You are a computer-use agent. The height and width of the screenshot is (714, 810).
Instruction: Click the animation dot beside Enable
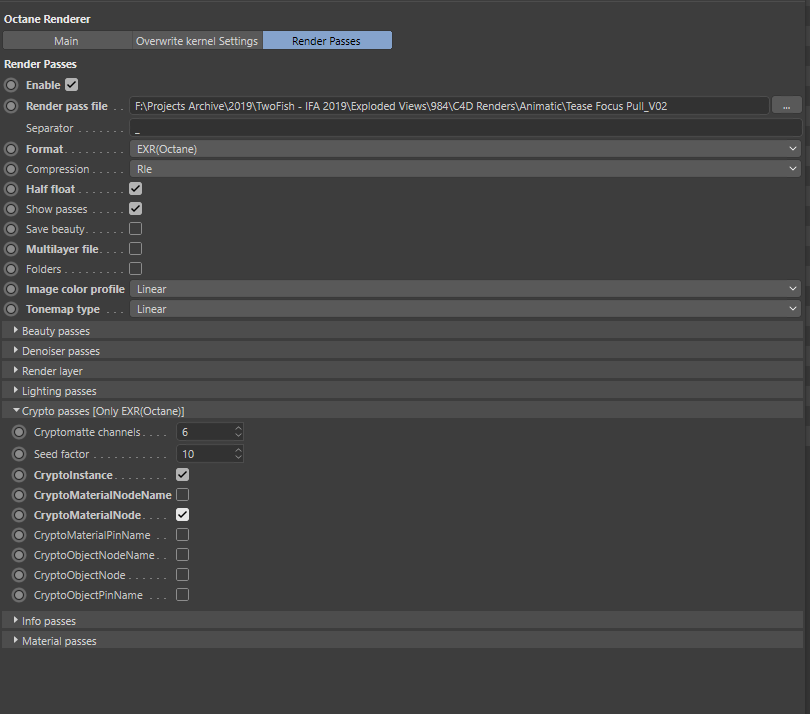click(11, 85)
